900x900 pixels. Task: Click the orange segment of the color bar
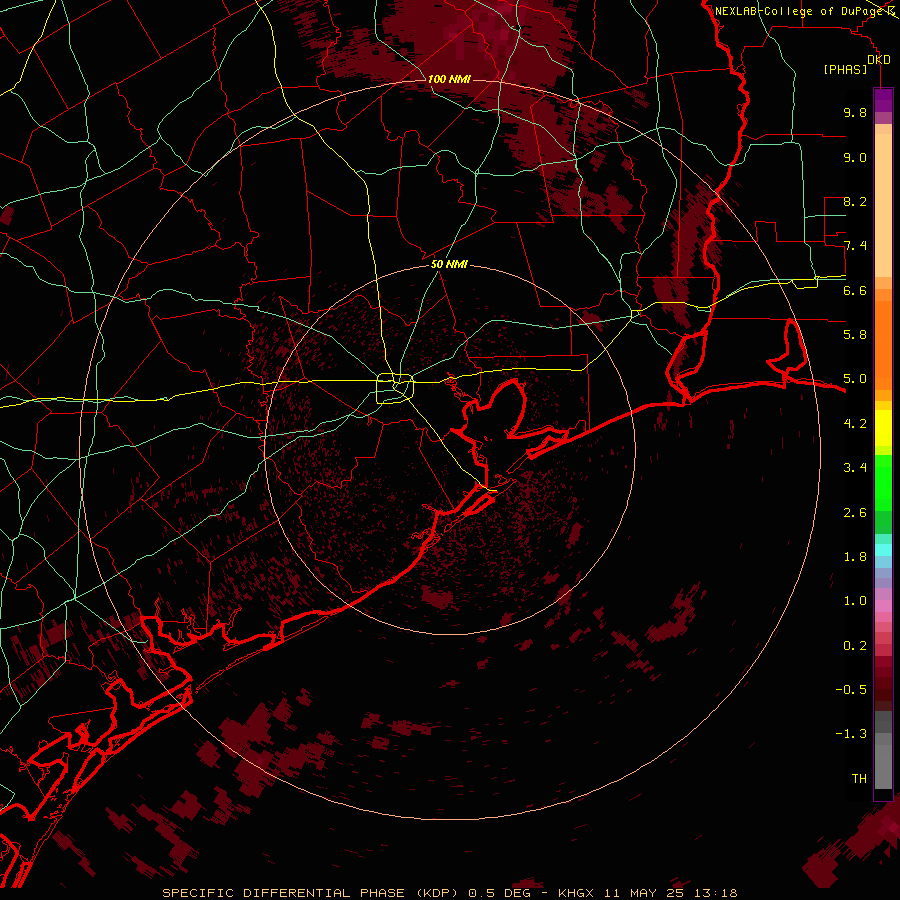(883, 346)
